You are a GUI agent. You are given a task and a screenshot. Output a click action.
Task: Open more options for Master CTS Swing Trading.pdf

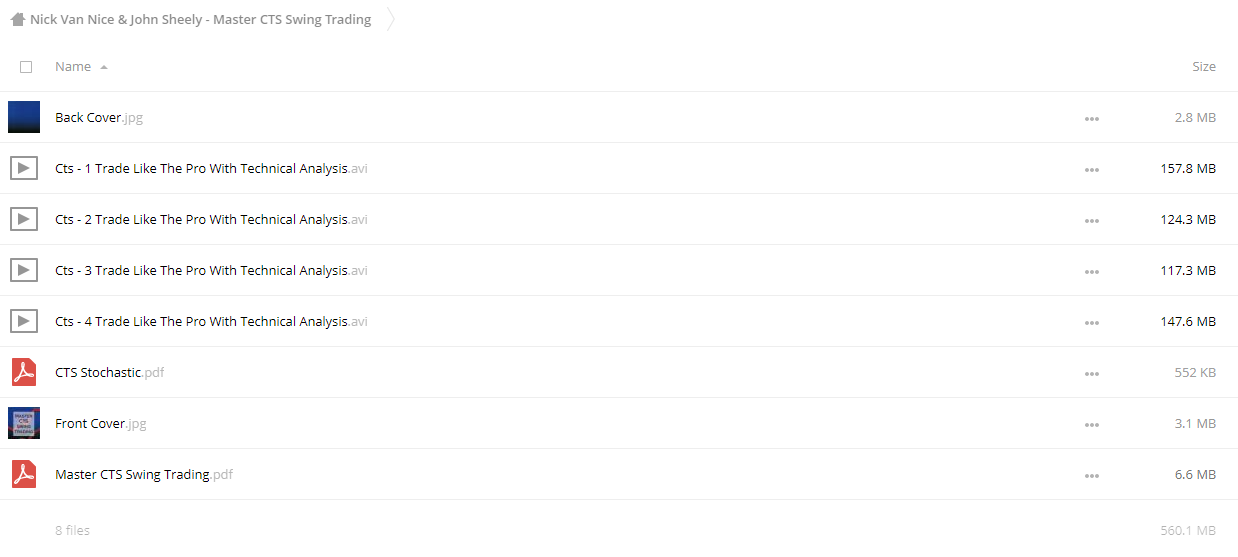click(x=1091, y=475)
